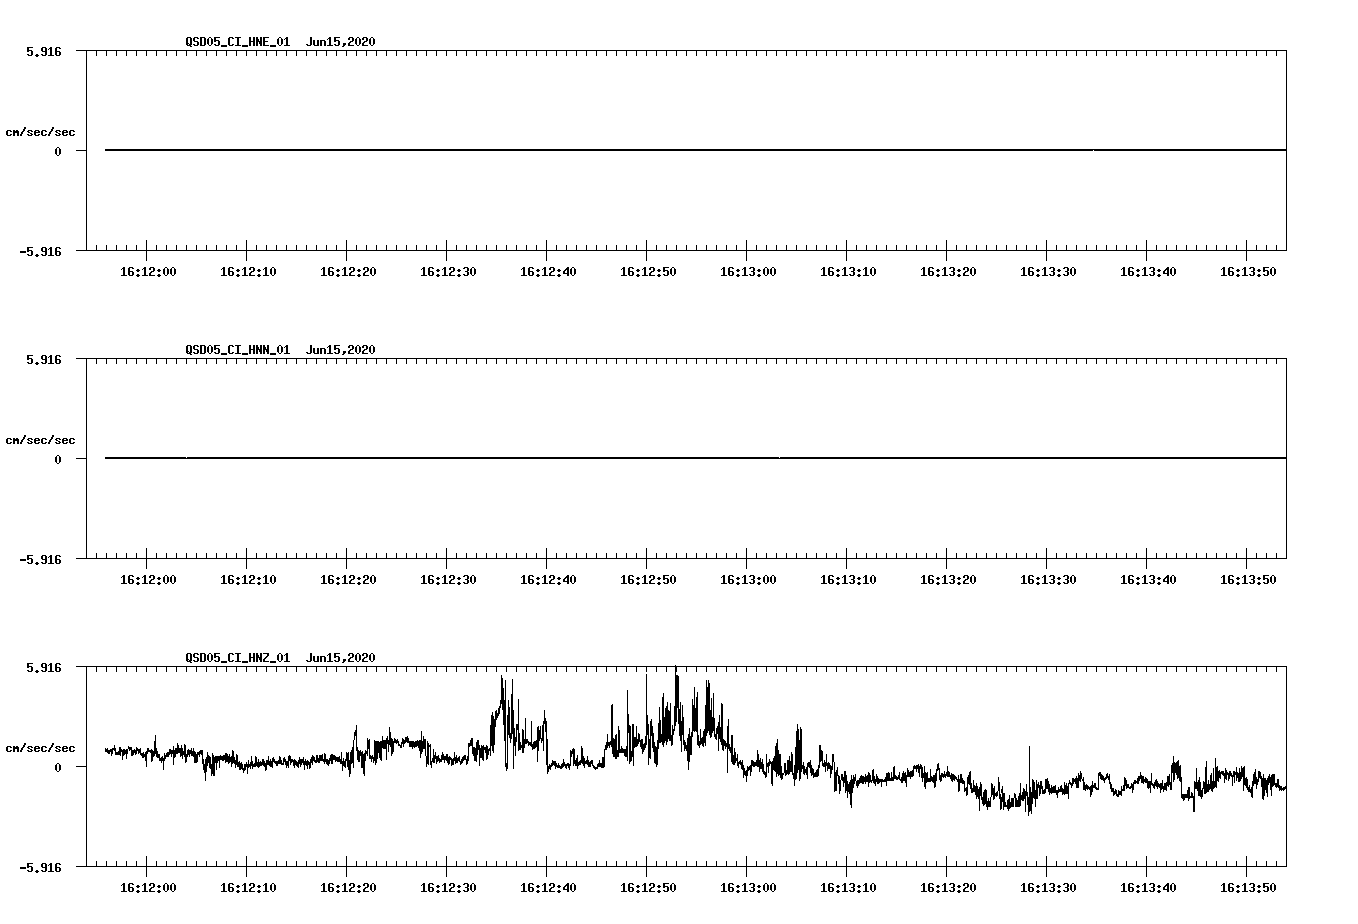Click the -5.916 lower limit of HNZ plot
The height and width of the screenshot is (924, 1358).
click(x=41, y=867)
